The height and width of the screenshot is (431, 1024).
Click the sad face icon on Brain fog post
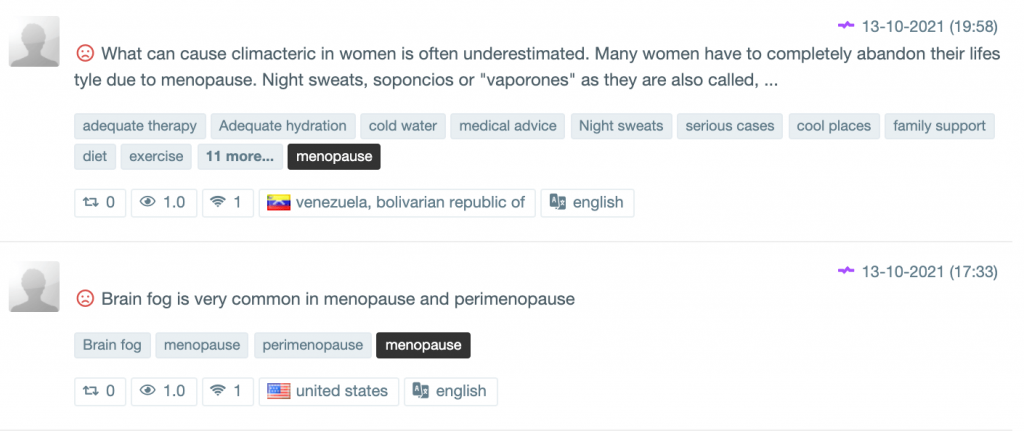pos(85,299)
